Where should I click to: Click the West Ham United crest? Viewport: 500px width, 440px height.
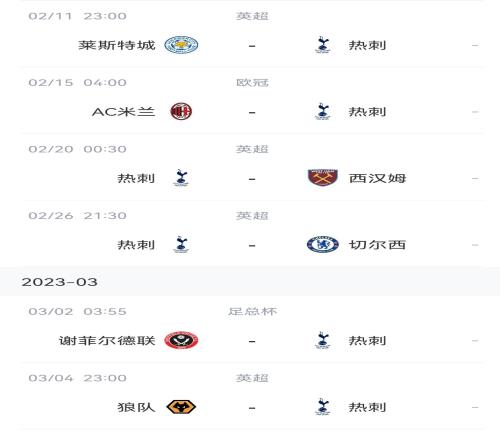coord(323,178)
